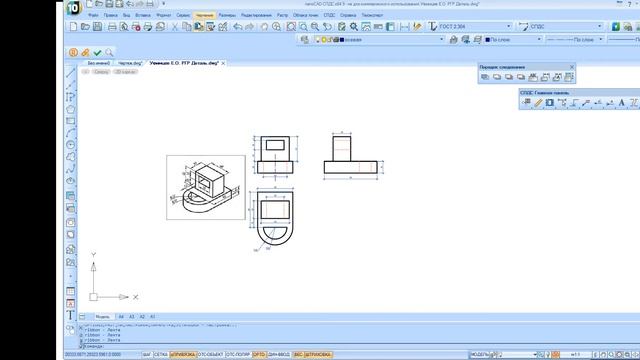Switch to the Без имени0 document tab
The image size is (640, 360).
pos(98,63)
